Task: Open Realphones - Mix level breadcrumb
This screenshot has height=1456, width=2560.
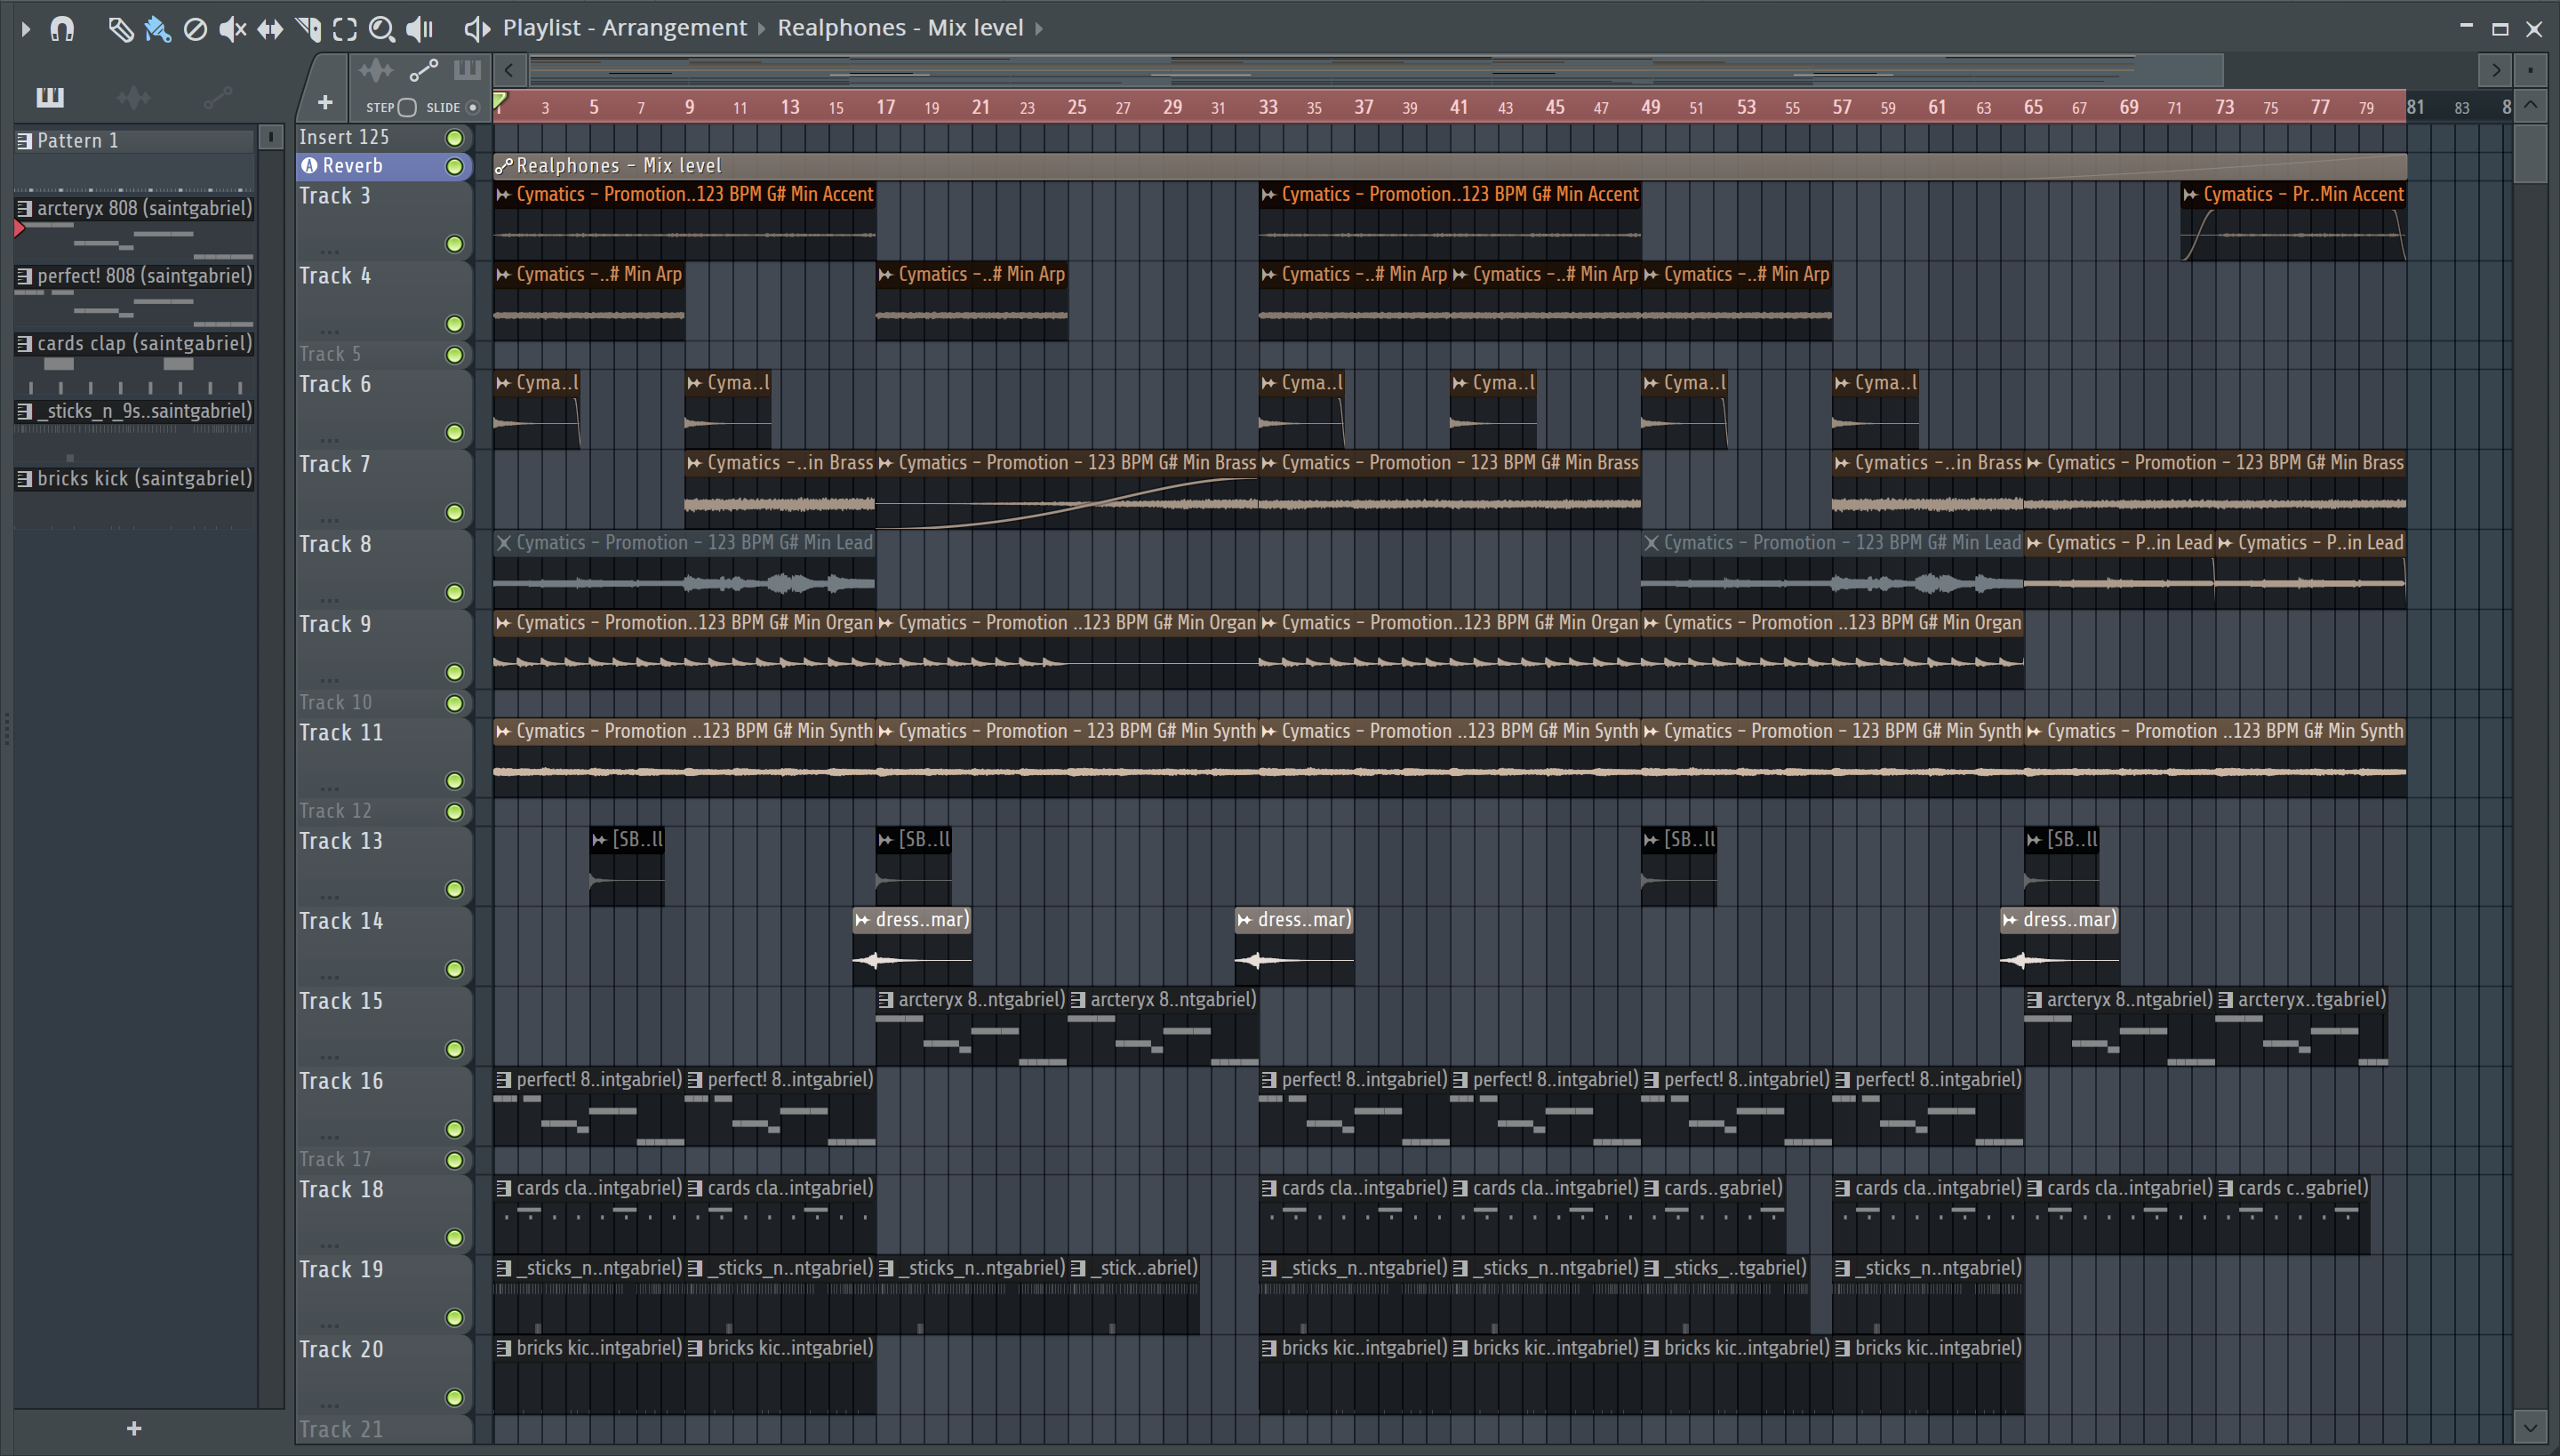Action: pos(900,28)
